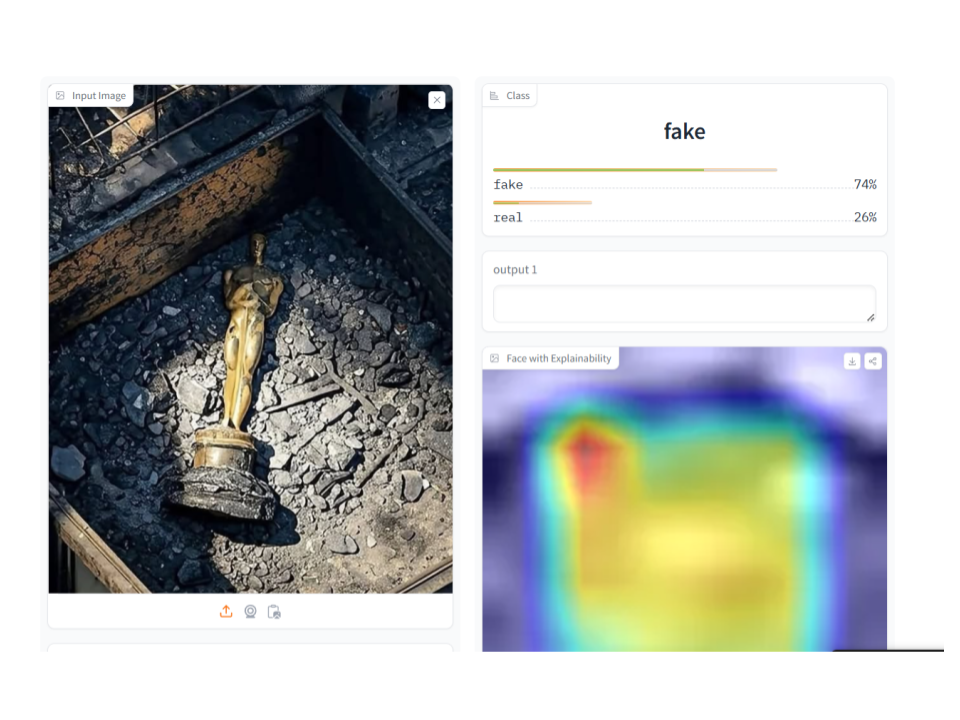This screenshot has height=720, width=960.
Task: Click inside the output 1 text box
Action: 684,304
